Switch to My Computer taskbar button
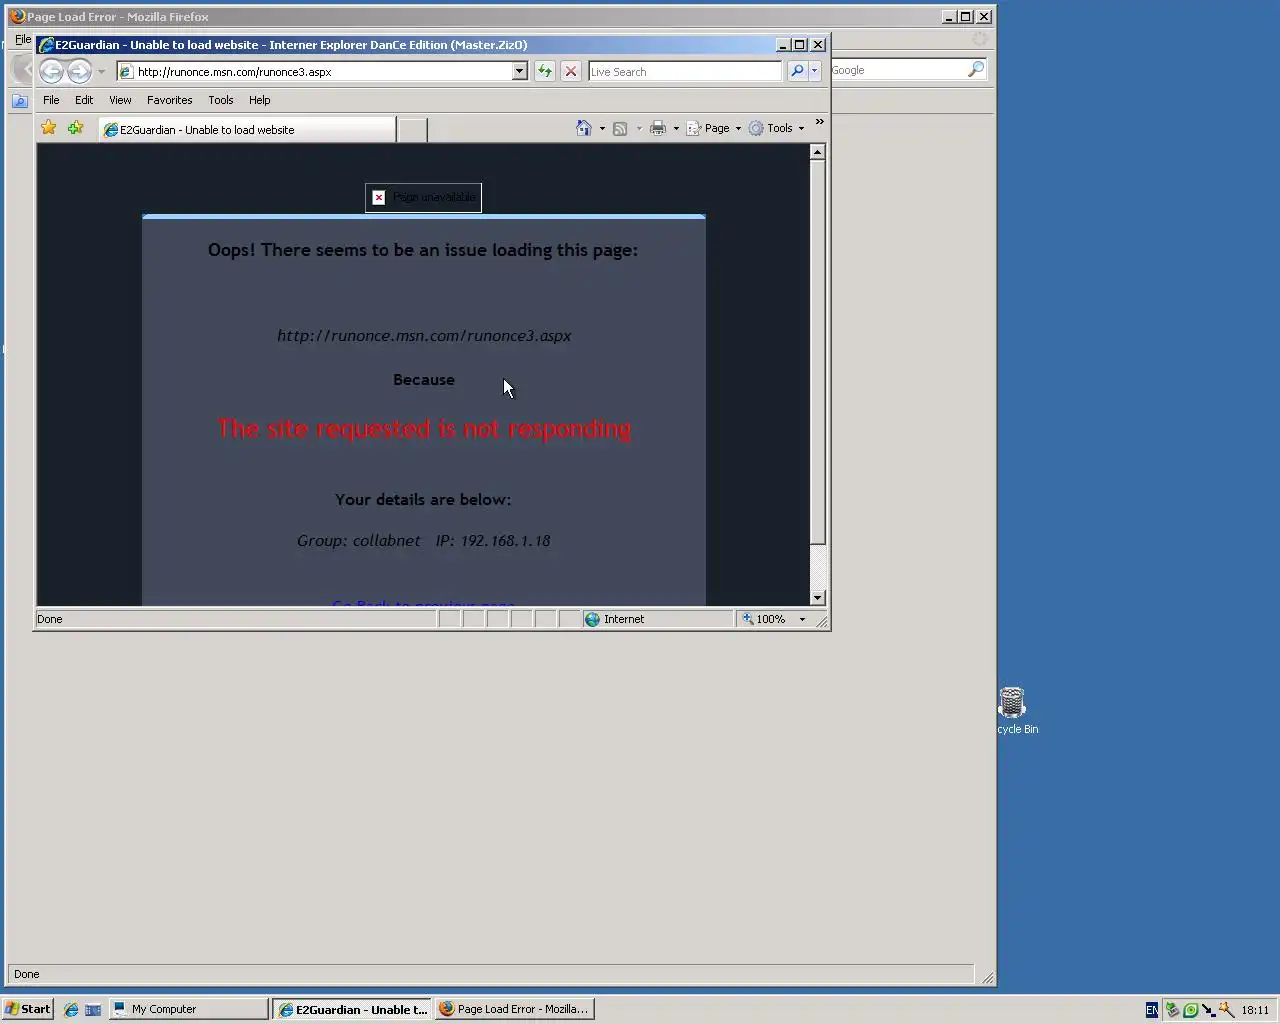The width and height of the screenshot is (1280, 1024). point(188,1009)
